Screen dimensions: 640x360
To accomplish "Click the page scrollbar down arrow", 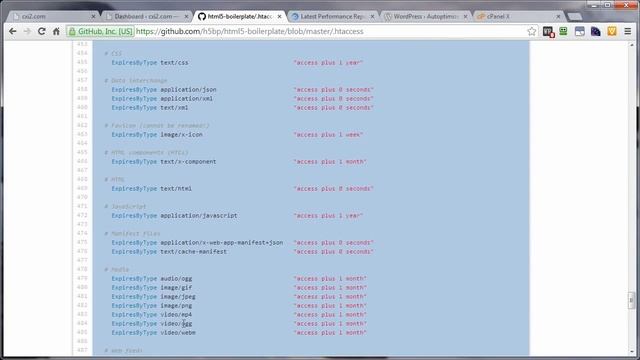I will [631, 351].
